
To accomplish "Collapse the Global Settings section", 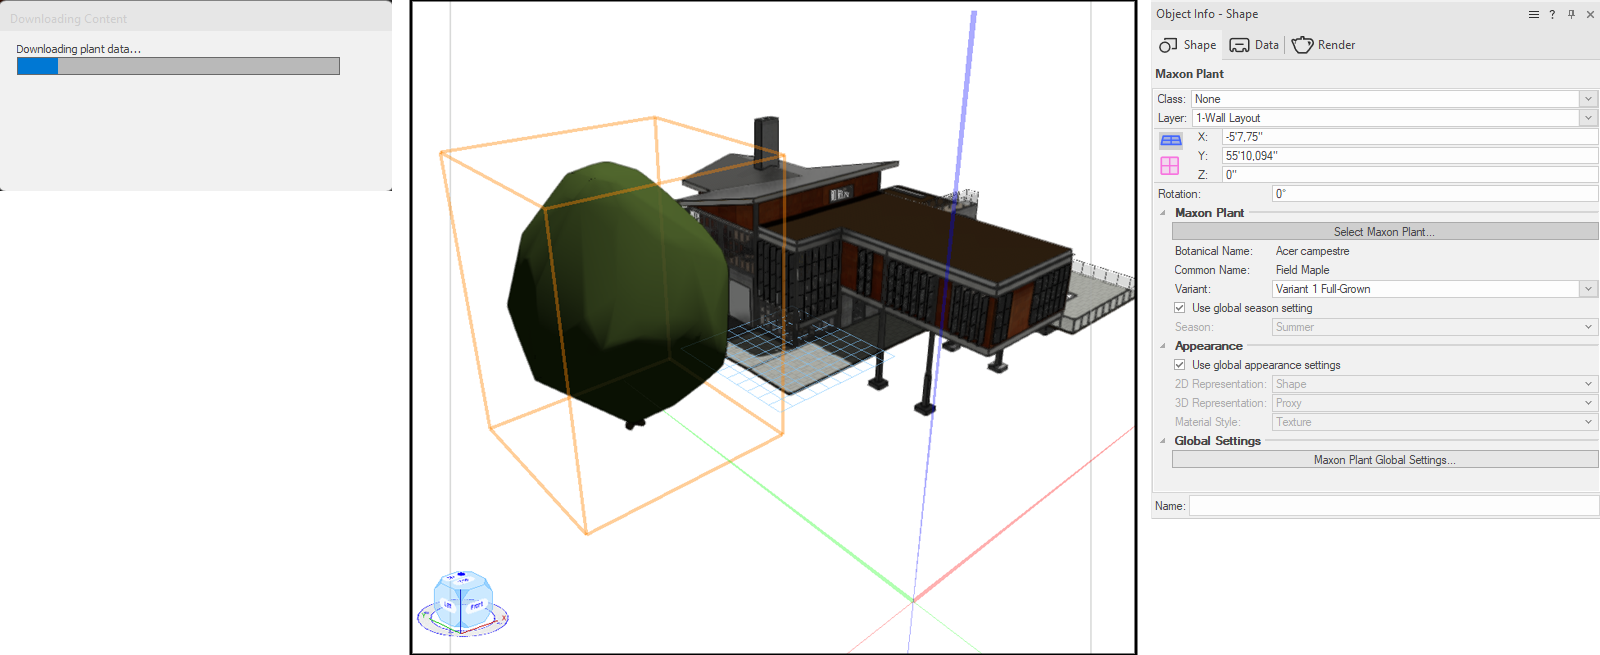I will pos(1163,441).
